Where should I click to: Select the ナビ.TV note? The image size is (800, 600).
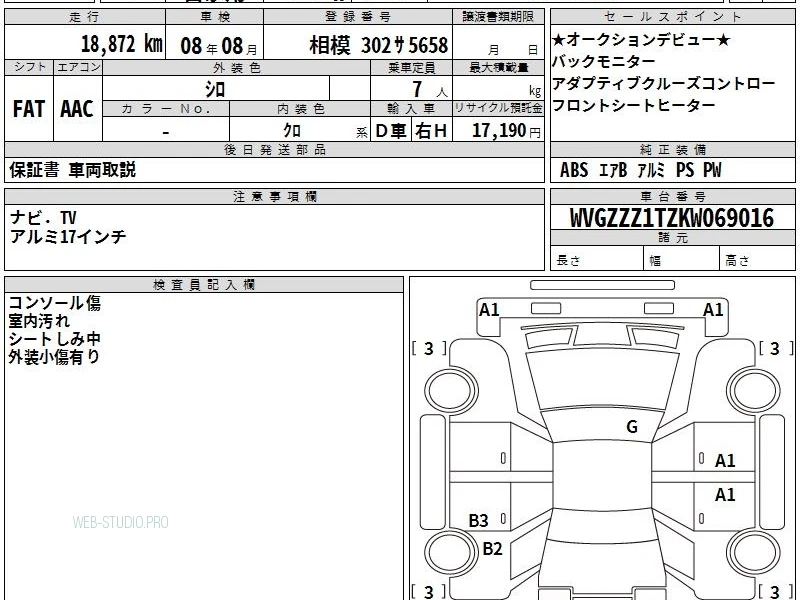43,218
